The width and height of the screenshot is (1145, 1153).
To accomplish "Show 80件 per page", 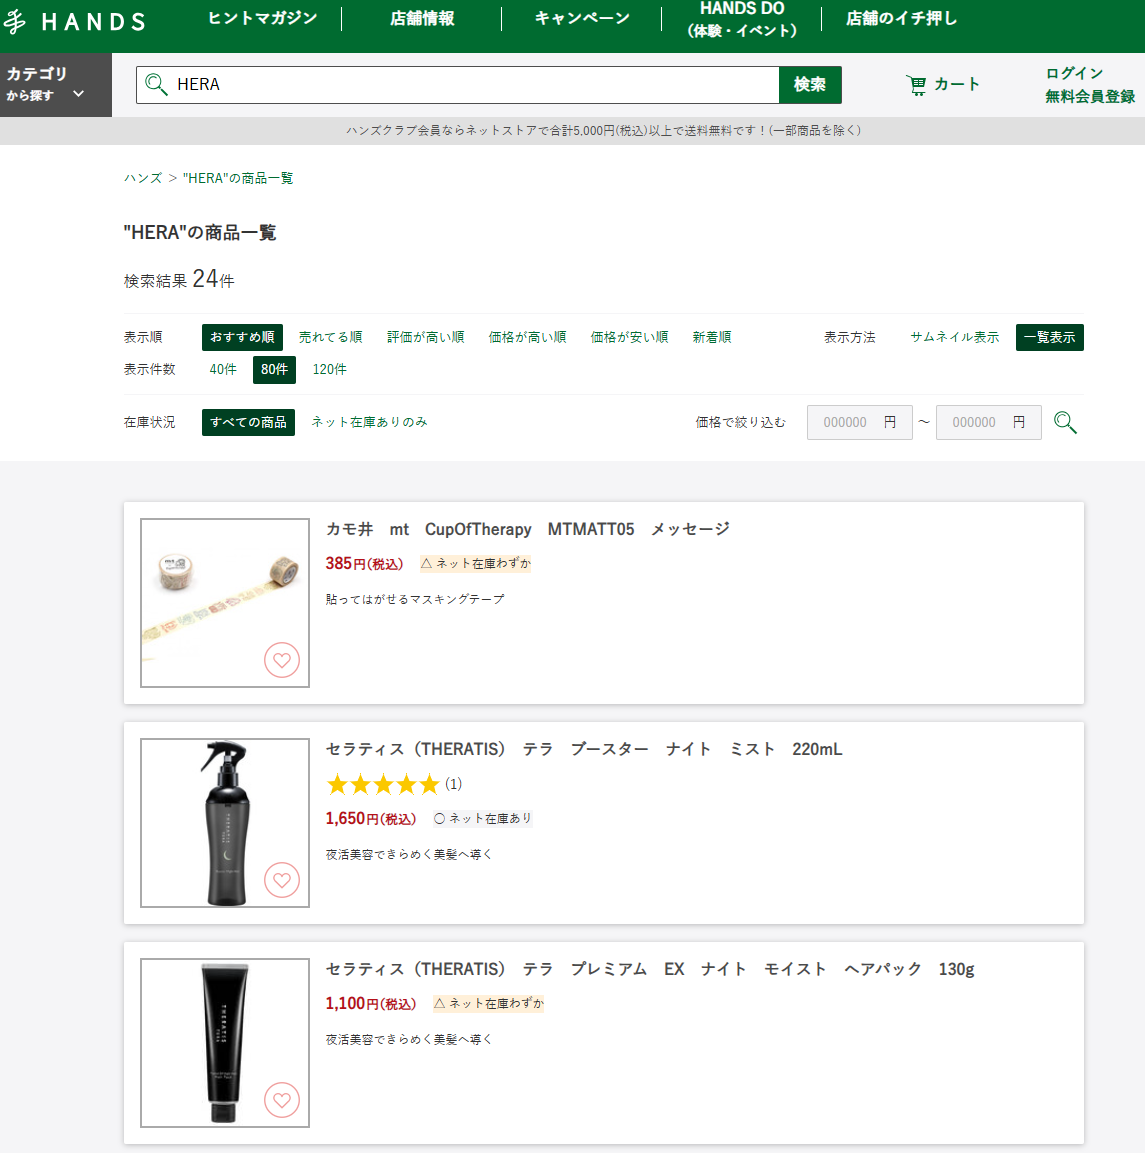I will (274, 369).
